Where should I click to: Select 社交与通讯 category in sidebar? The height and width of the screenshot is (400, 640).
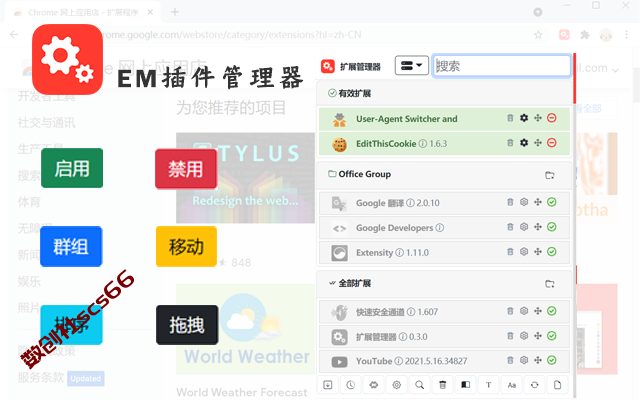[x=47, y=122]
